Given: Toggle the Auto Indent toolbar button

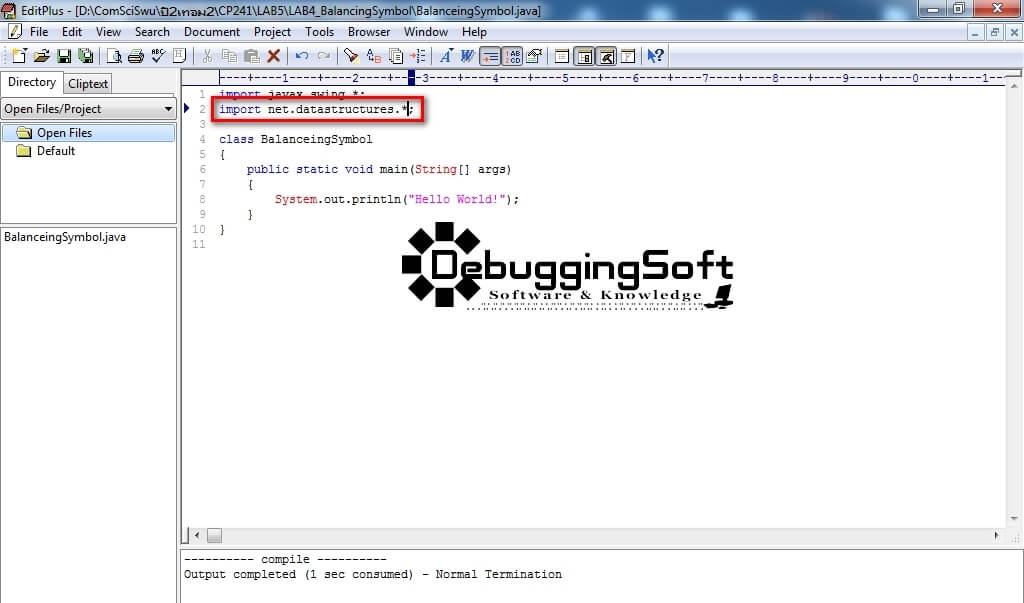Looking at the screenshot, I should click(490, 56).
